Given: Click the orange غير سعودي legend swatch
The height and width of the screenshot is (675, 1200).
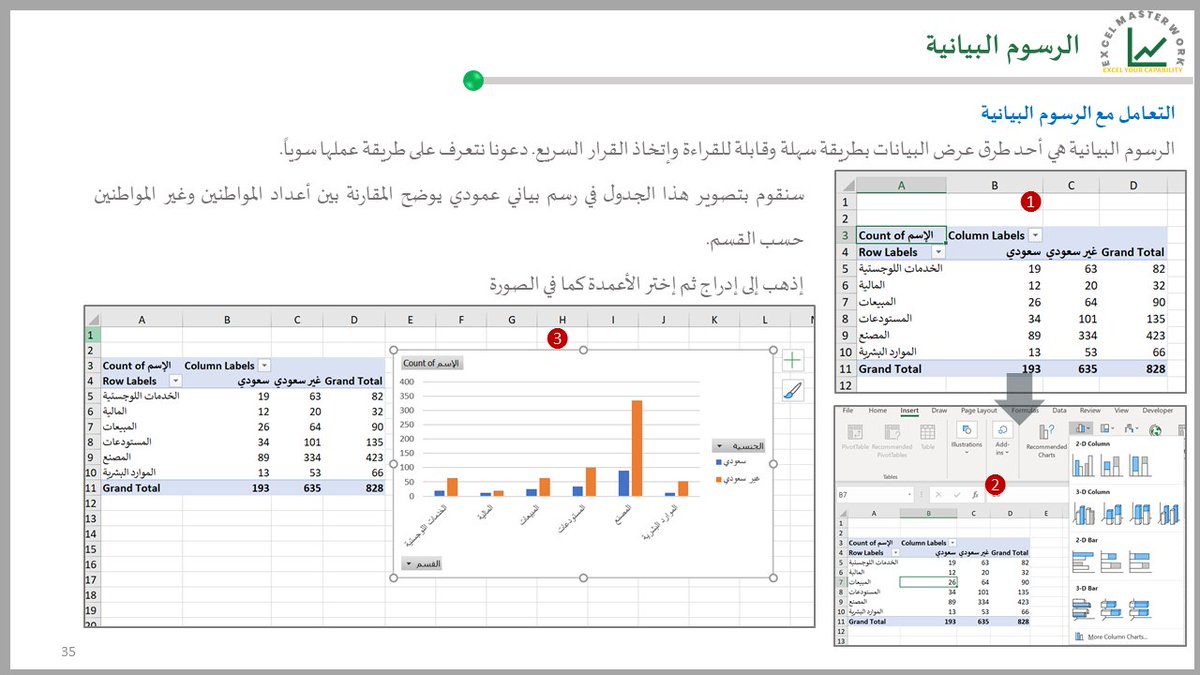Looking at the screenshot, I should [720, 481].
